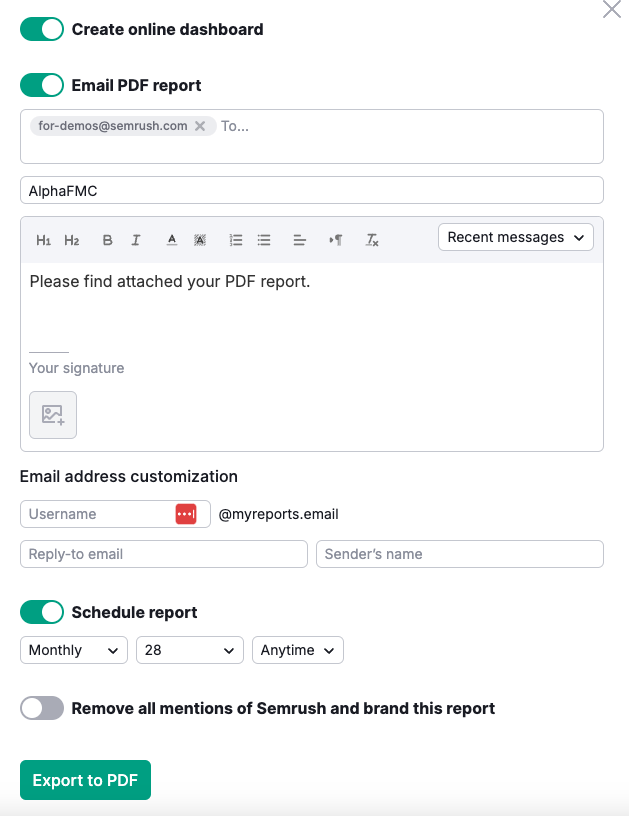Toggle bold text formatting
This screenshot has width=629, height=816.
[108, 240]
